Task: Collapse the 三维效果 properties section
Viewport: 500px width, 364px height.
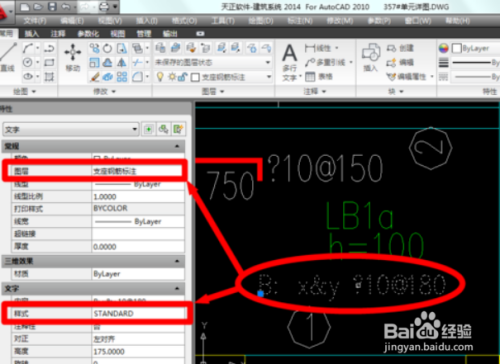Action: coord(177,261)
